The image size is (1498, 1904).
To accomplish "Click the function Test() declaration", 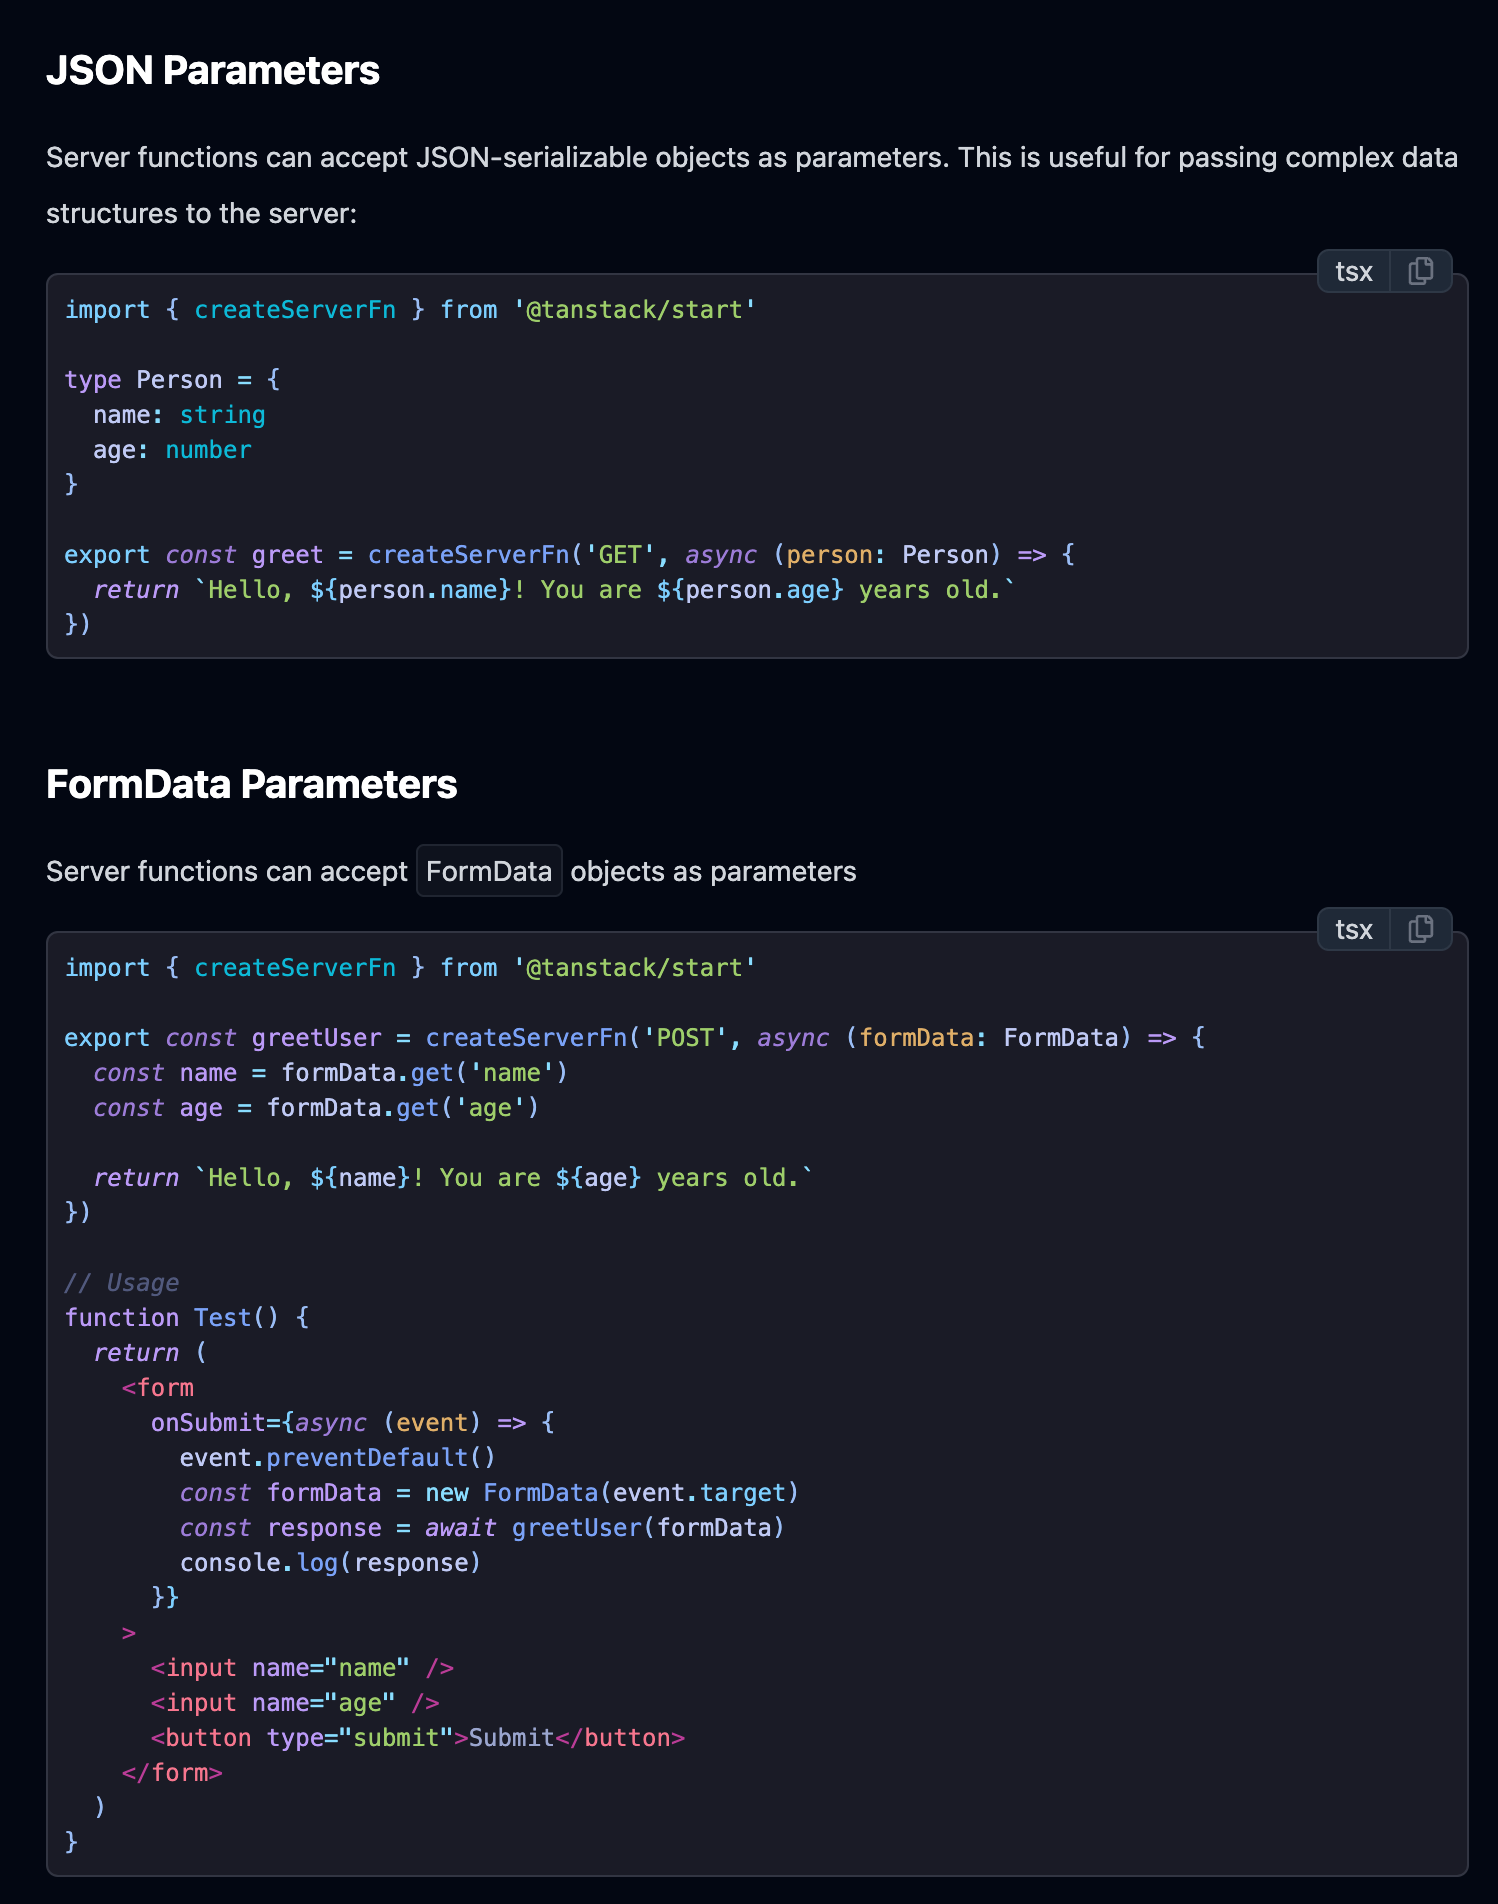I will (x=187, y=1318).
